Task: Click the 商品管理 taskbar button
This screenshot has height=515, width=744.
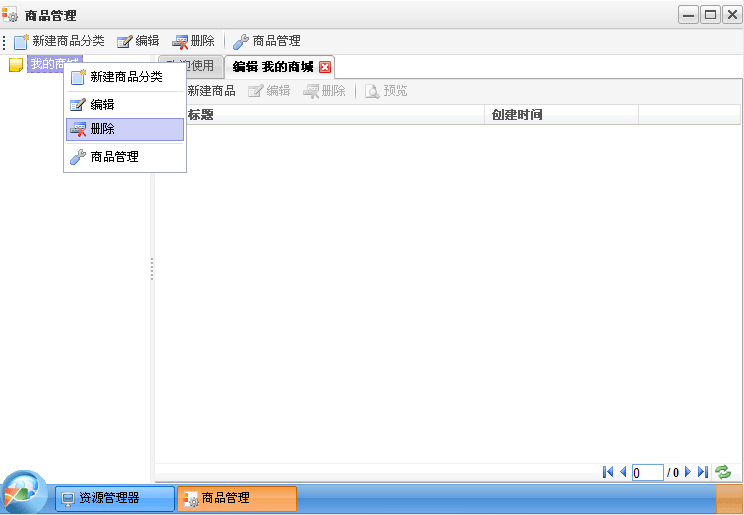Action: pyautogui.click(x=237, y=498)
